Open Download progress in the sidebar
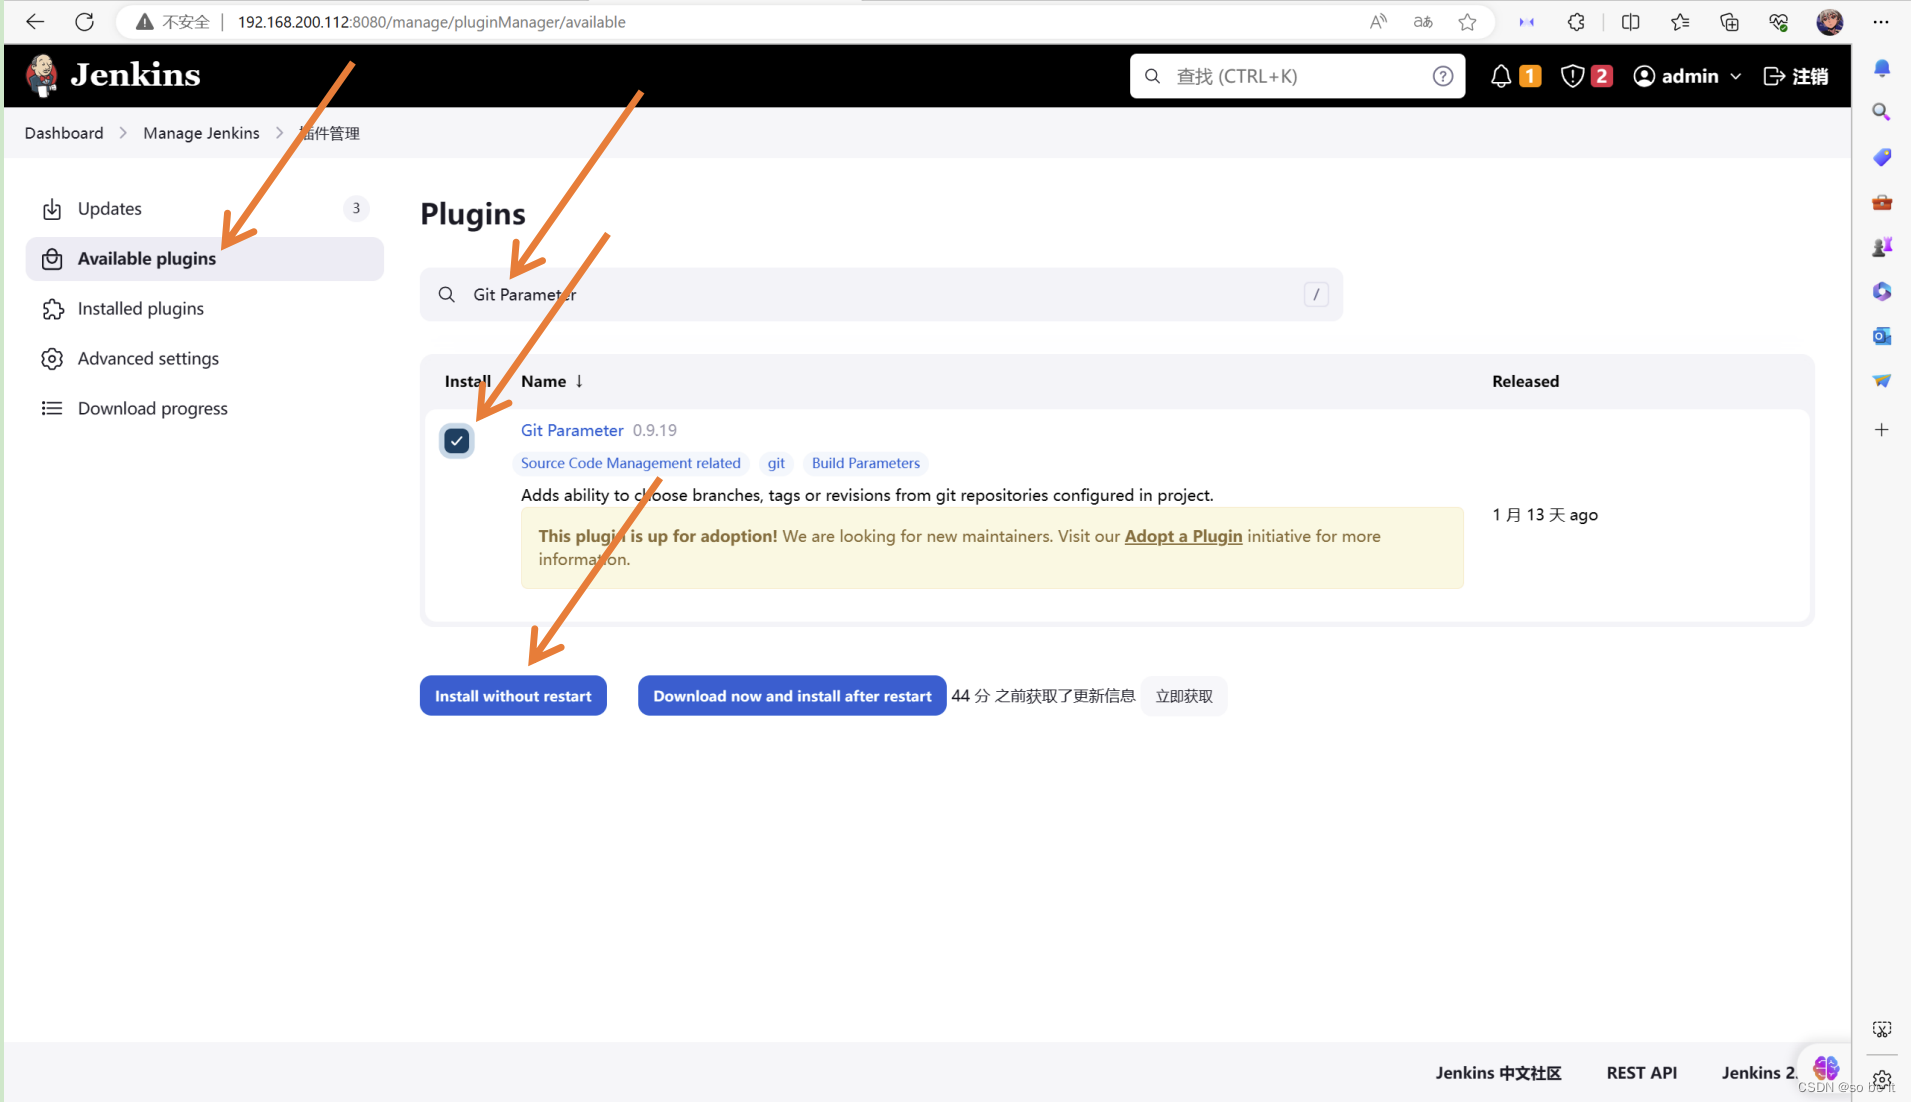 coord(204,408)
